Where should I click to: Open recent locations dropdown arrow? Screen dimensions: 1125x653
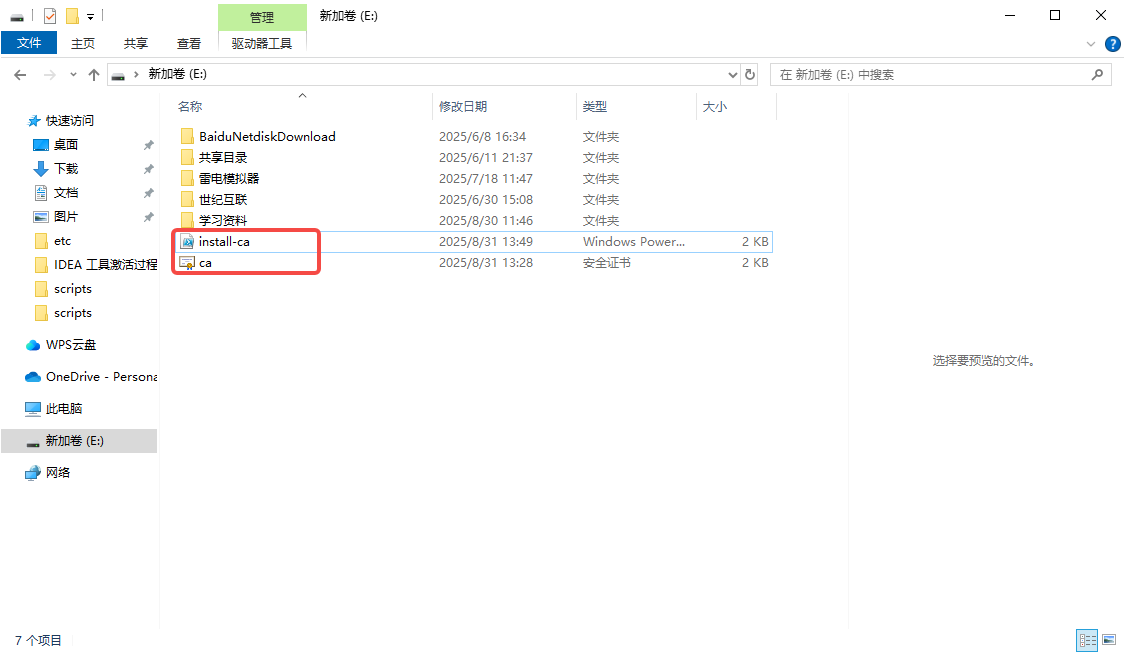point(73,75)
